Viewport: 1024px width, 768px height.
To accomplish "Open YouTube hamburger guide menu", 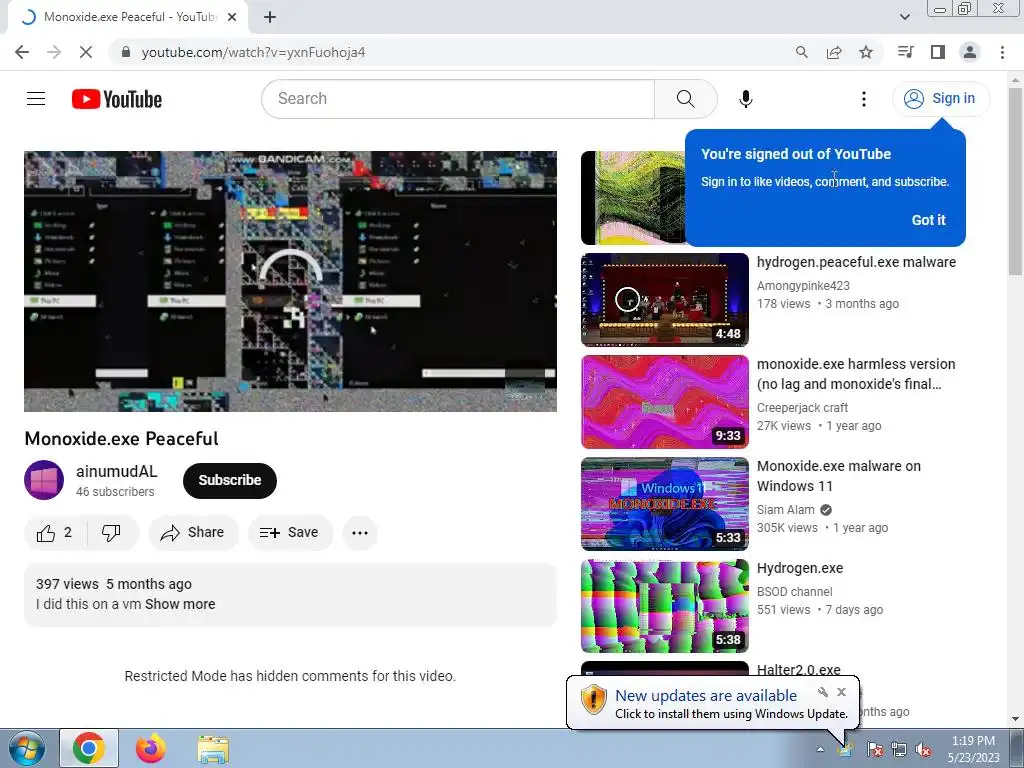I will point(36,99).
